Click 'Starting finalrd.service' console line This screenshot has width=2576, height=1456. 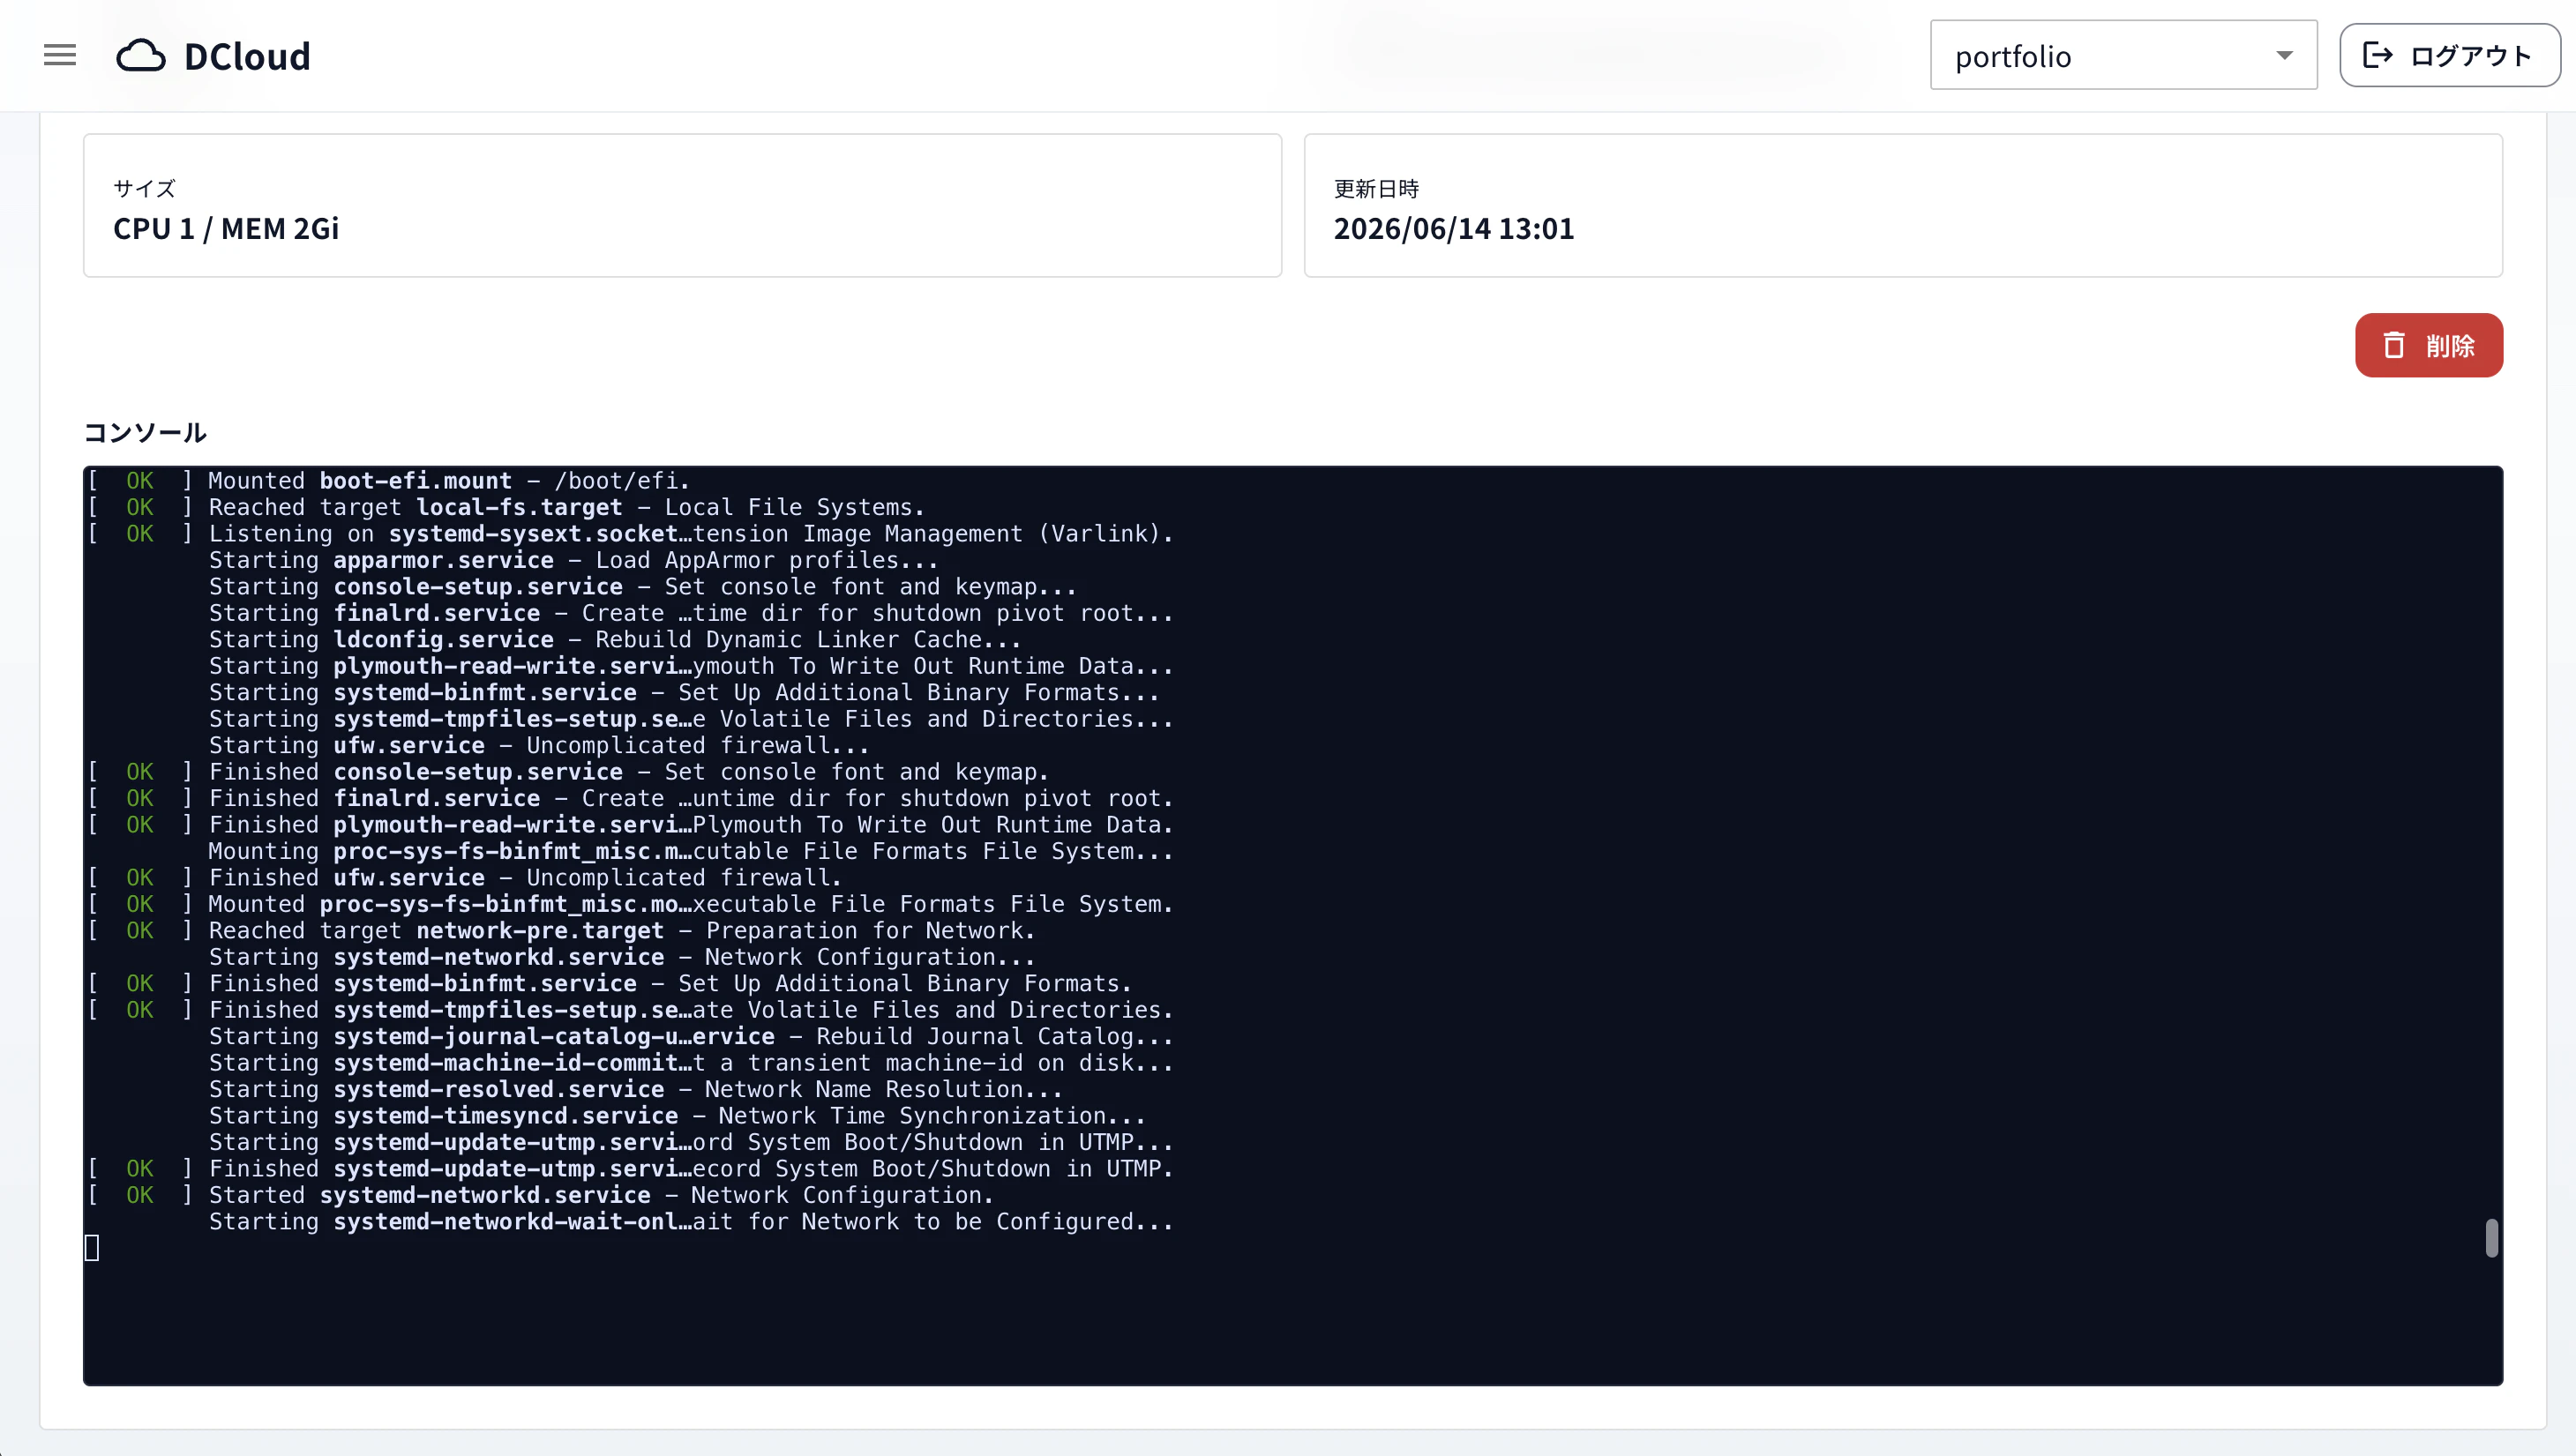pyautogui.click(x=691, y=613)
